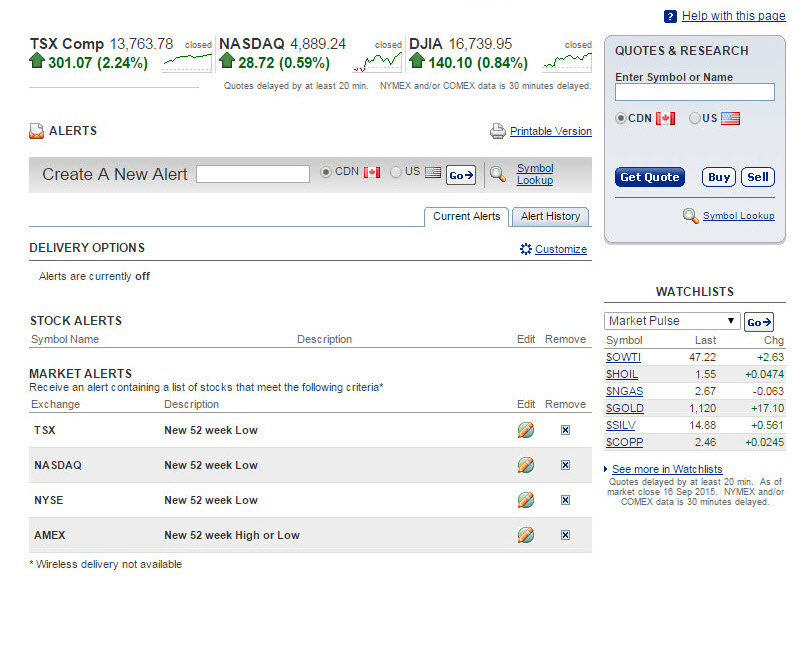
Task: Remove the AMEX market alert
Action: click(x=565, y=535)
